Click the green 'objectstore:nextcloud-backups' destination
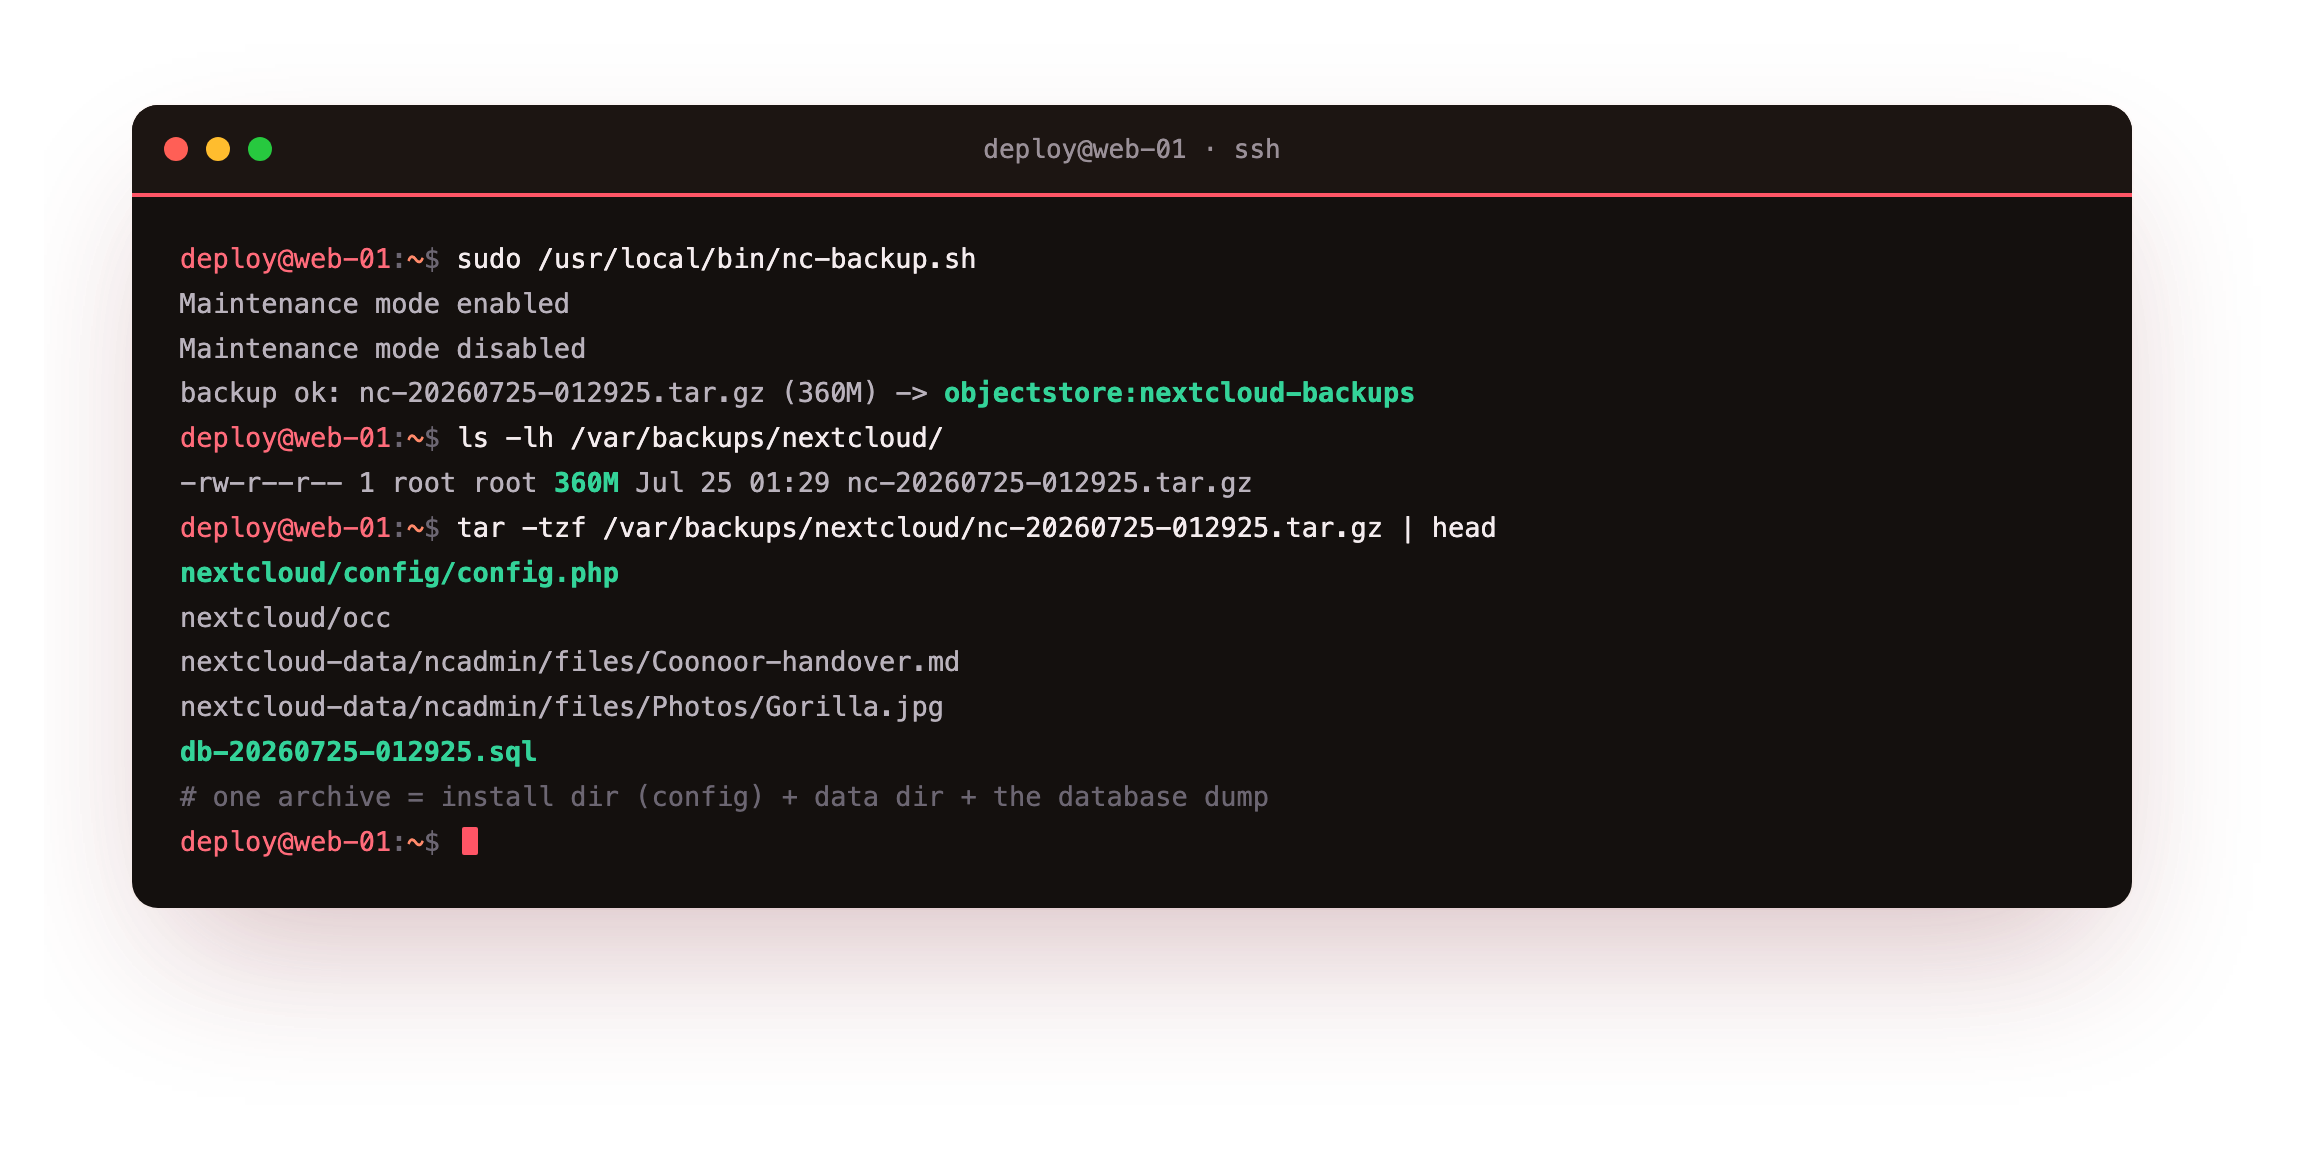This screenshot has width=2305, height=1149. point(1179,393)
